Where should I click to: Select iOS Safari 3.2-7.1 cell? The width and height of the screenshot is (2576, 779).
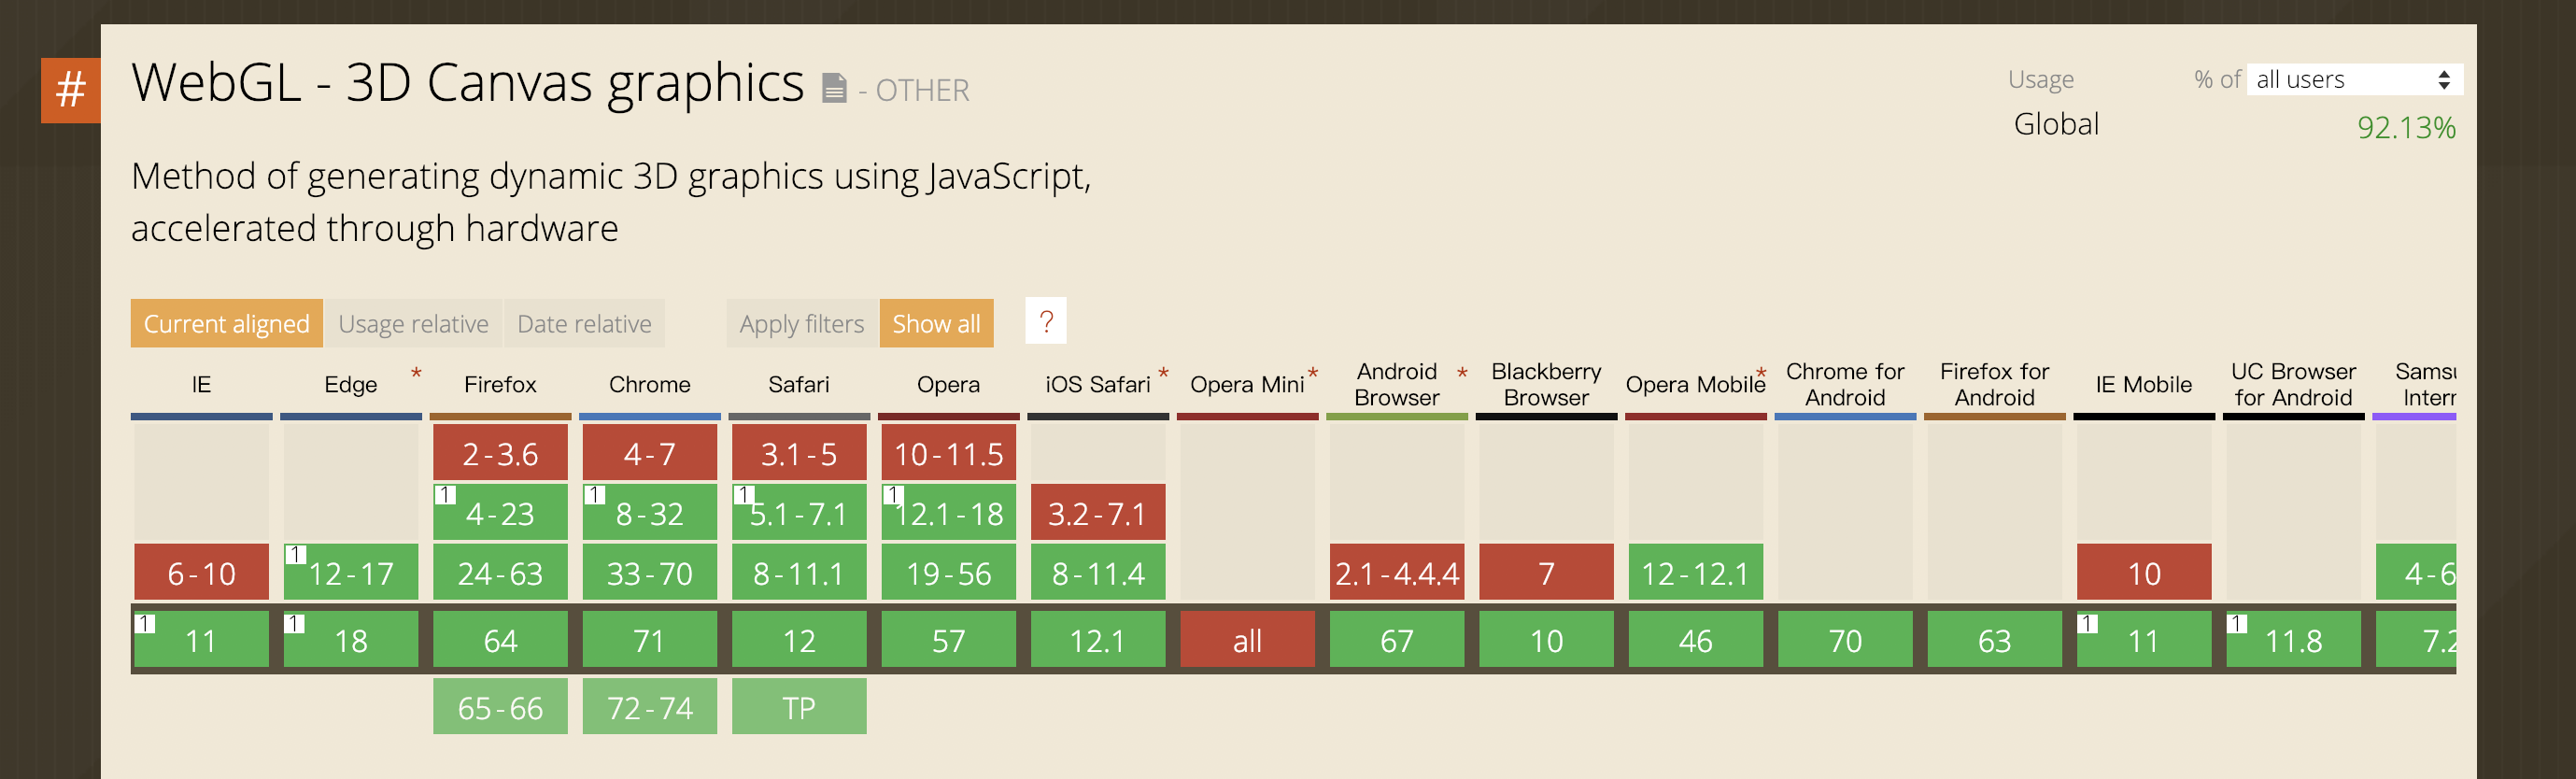[x=1097, y=512]
